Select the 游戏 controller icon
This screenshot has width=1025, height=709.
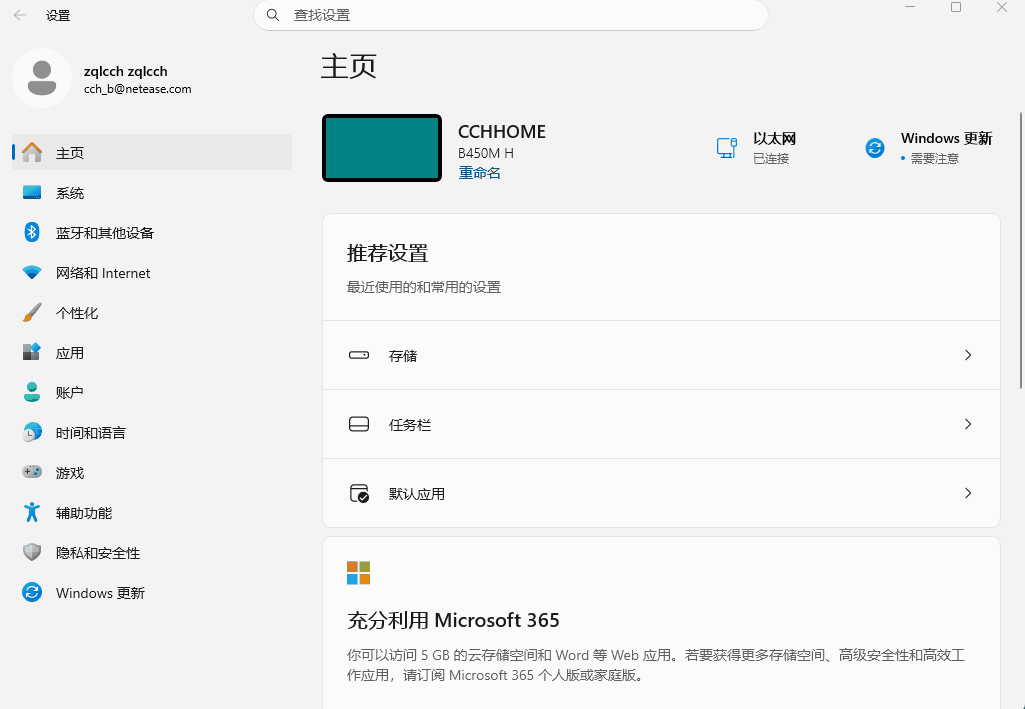coord(31,472)
